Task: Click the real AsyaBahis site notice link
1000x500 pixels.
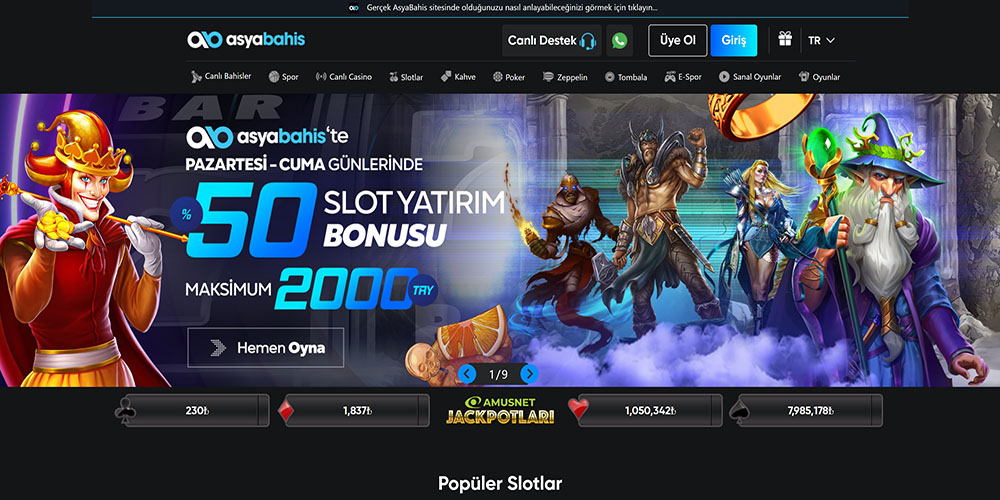Action: (504, 8)
